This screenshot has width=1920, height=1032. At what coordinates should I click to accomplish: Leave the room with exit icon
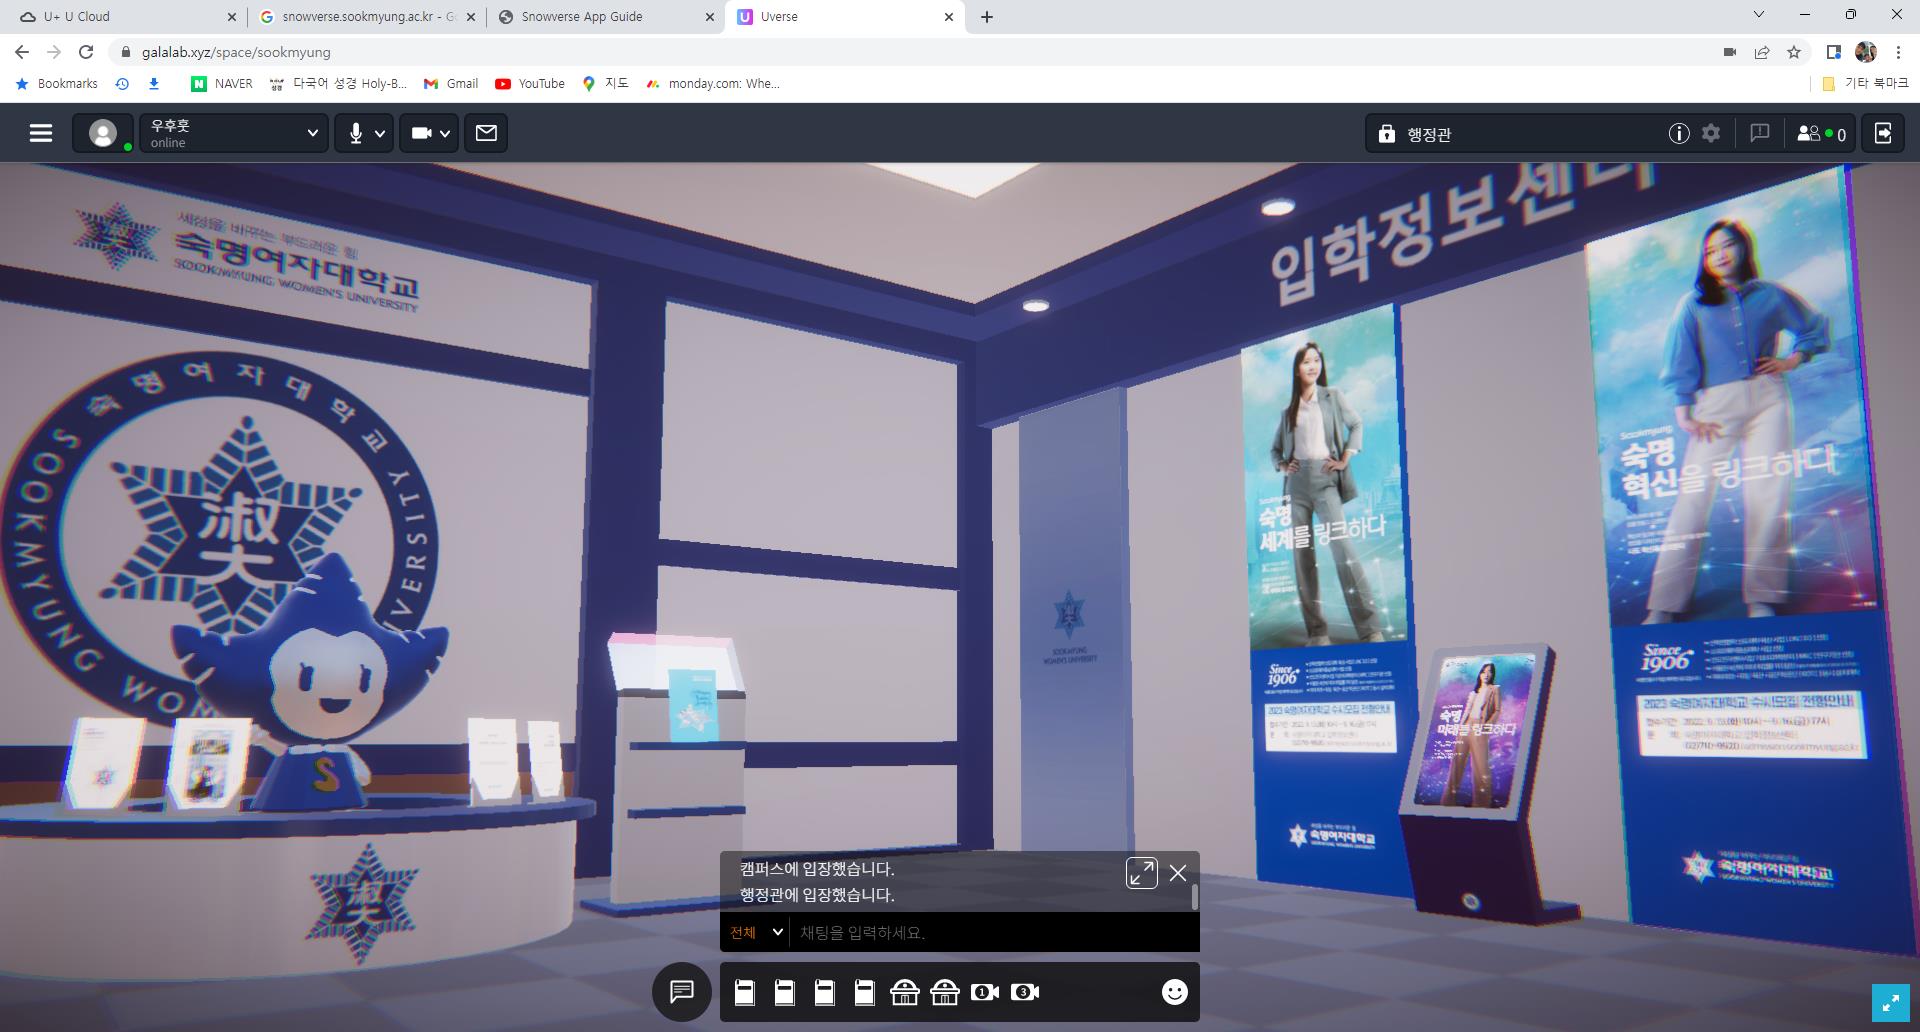(x=1883, y=133)
